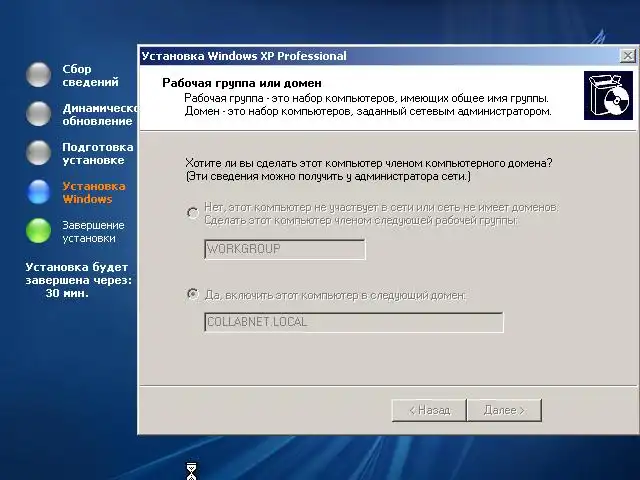Select the "Нет, этот компьютер не участвует" radio
Image resolution: width=640 pixels, height=480 pixels.
click(x=192, y=213)
